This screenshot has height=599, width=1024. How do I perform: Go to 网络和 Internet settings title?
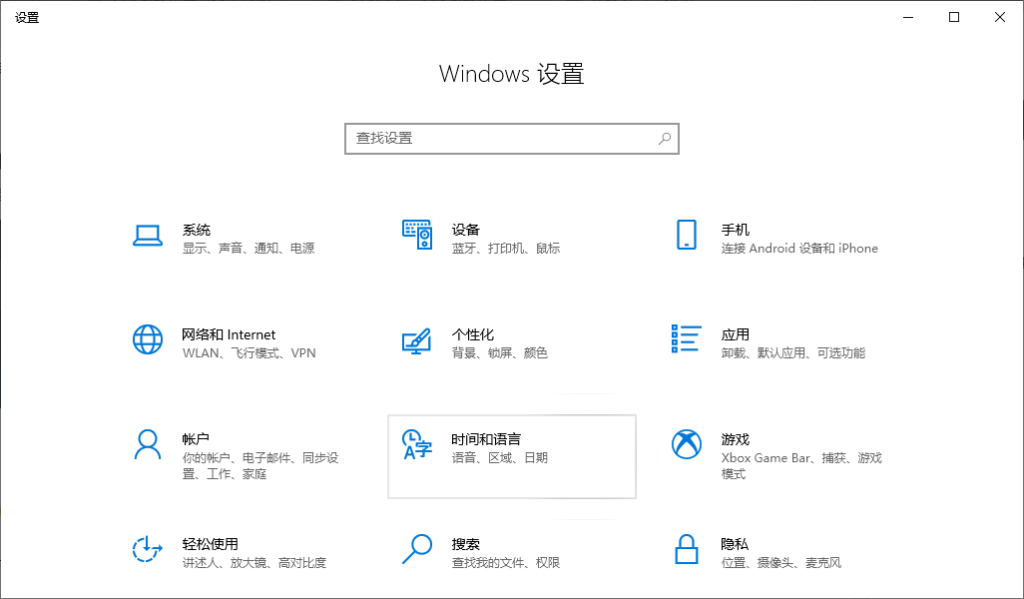pos(229,334)
